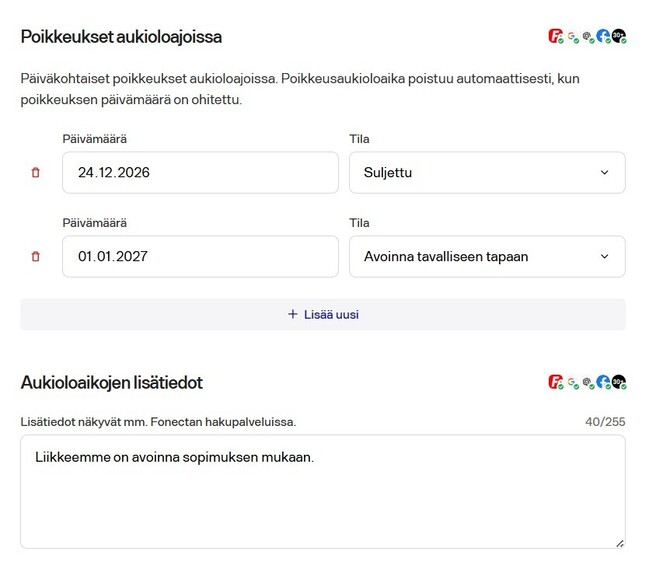
Task: Click the date field with 24.12.2026
Action: pos(200,173)
